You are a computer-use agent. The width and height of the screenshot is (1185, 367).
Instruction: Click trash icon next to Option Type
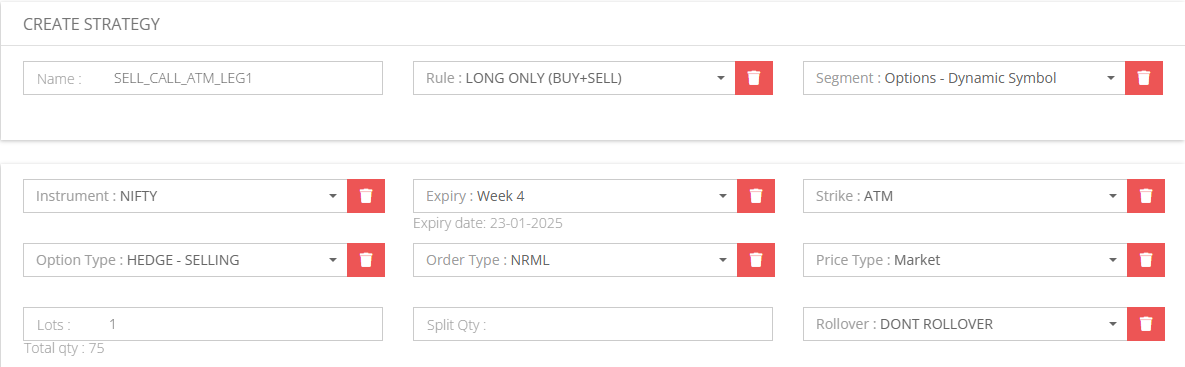coord(366,260)
